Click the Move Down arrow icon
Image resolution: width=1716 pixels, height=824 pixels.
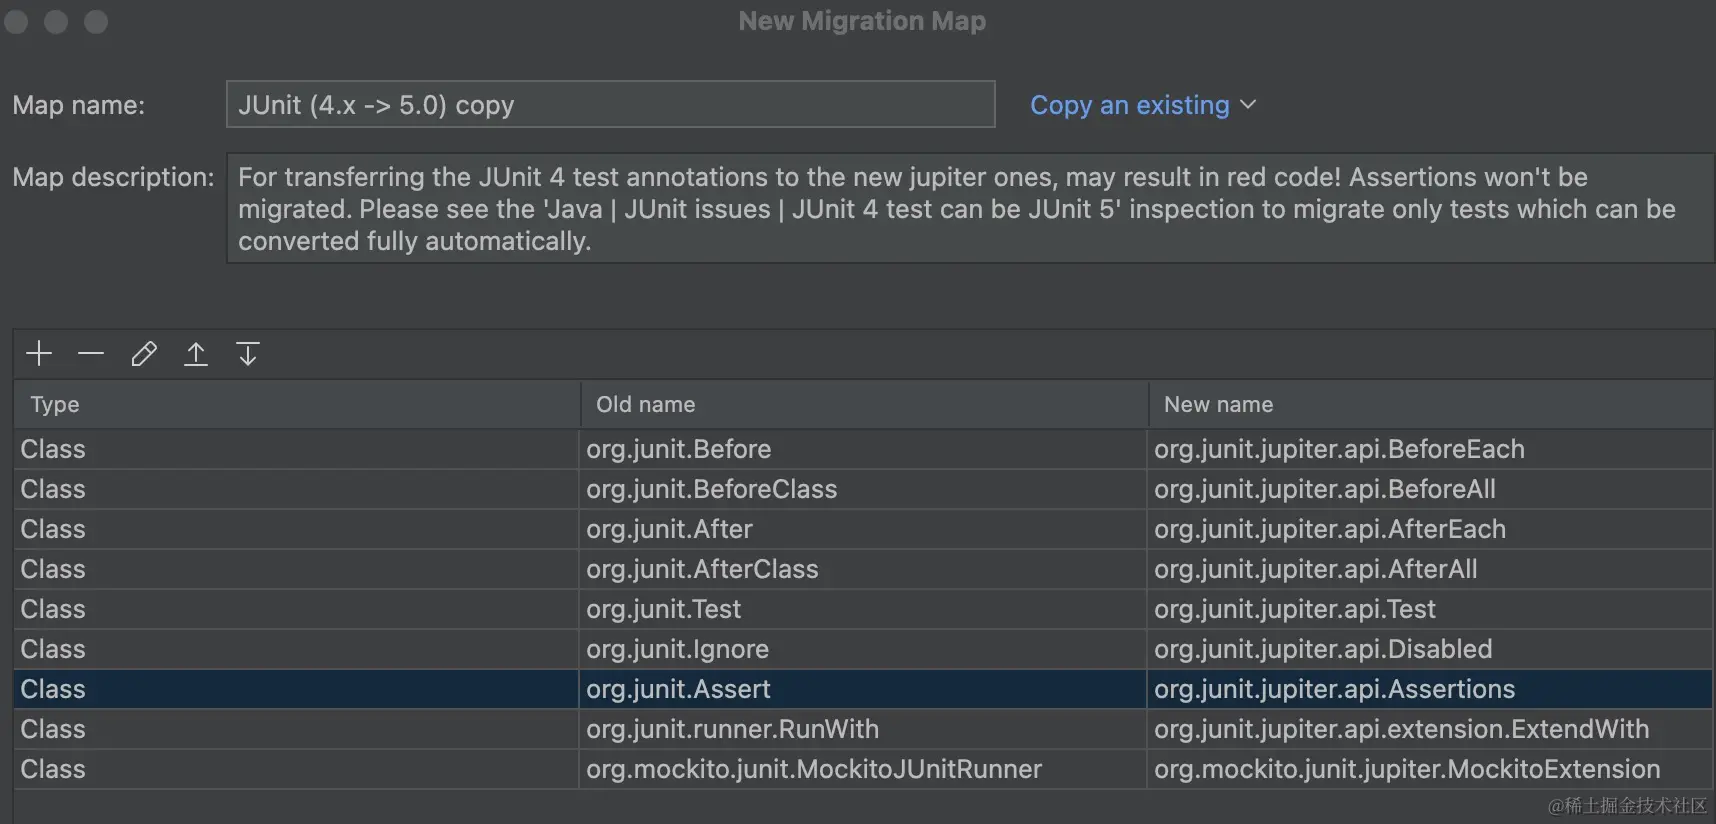[248, 354]
